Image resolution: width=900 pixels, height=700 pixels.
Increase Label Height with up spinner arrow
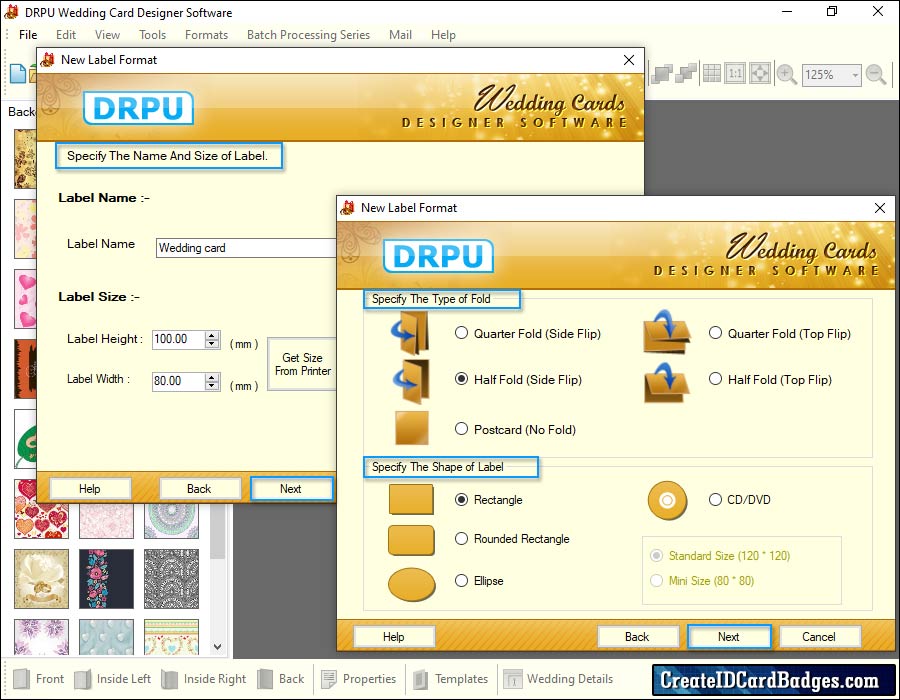coord(212,335)
